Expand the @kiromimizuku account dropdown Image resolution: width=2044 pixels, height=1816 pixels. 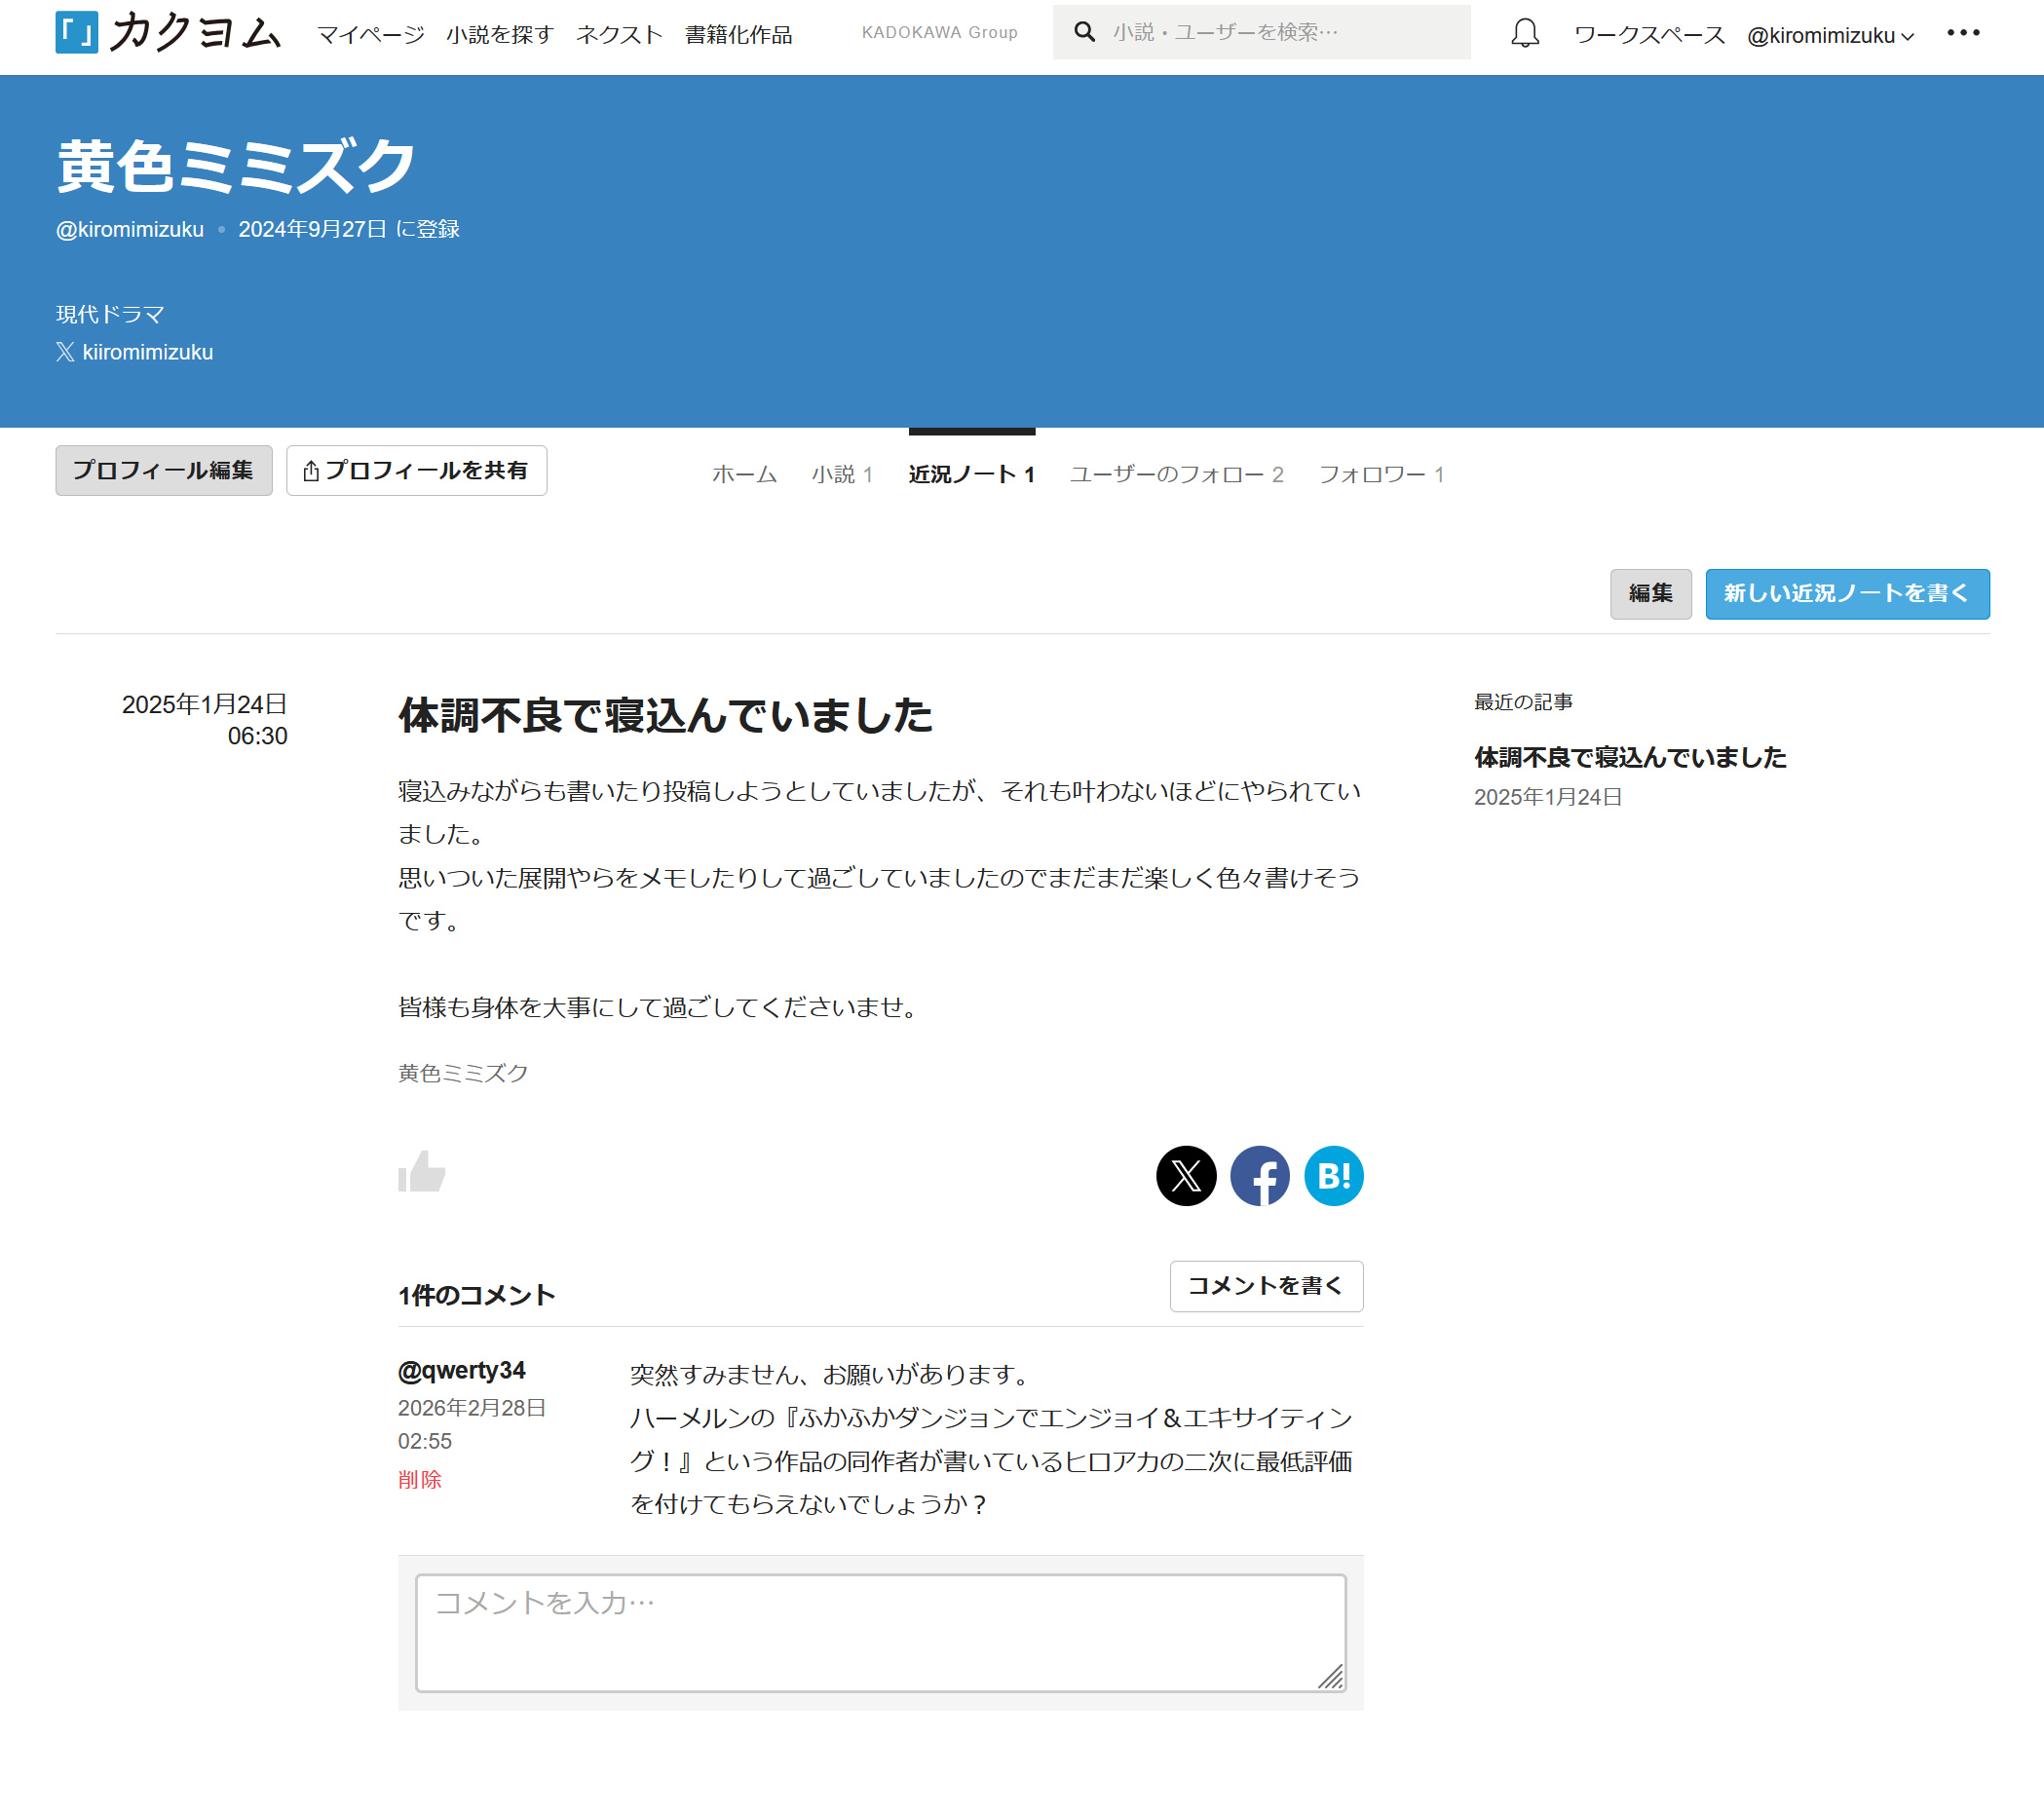click(x=1830, y=36)
